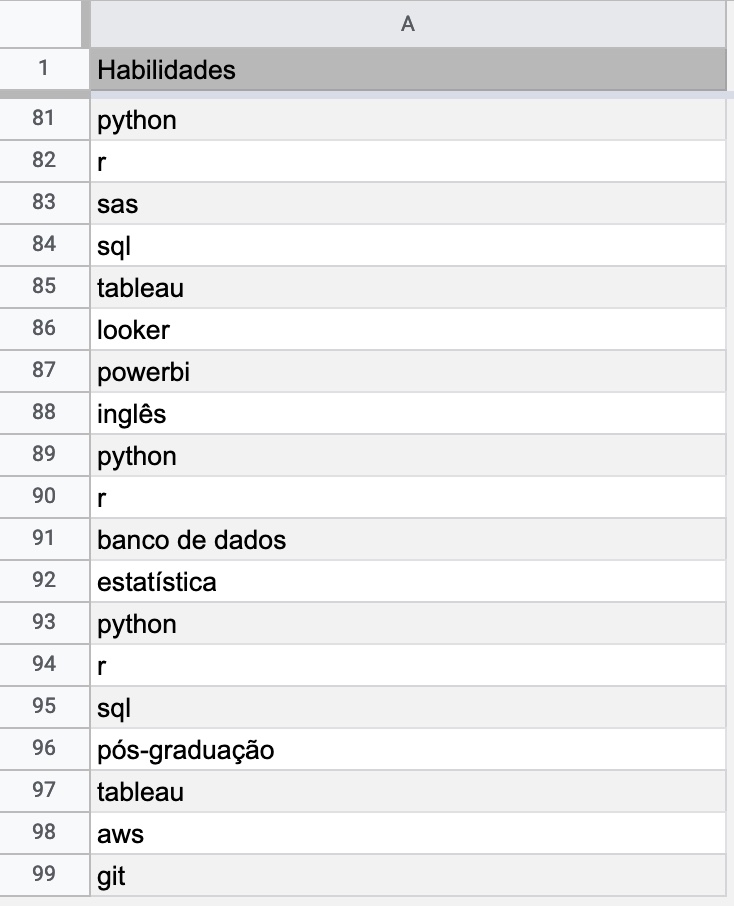
Task: Select the sql cell in row 95
Action: [408, 707]
